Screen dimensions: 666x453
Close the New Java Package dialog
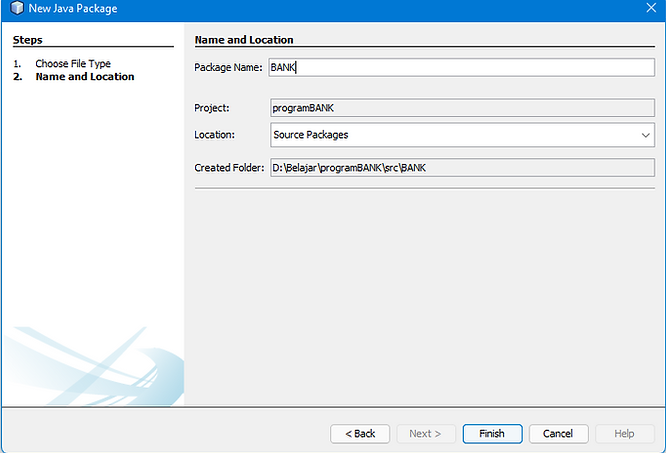(651, 8)
